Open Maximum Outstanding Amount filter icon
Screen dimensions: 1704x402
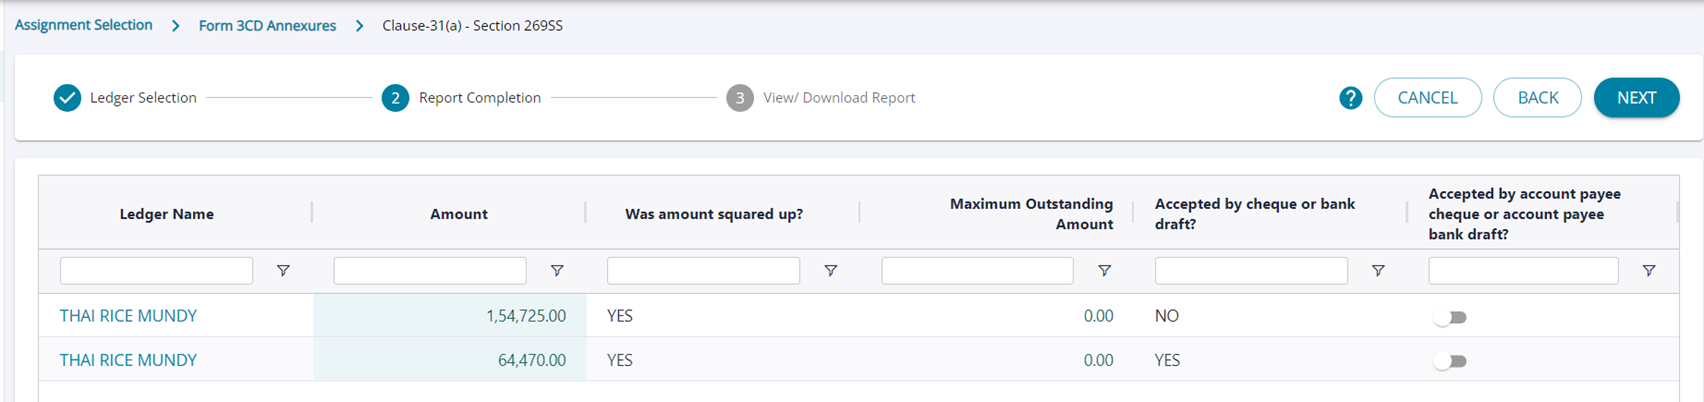1104,271
